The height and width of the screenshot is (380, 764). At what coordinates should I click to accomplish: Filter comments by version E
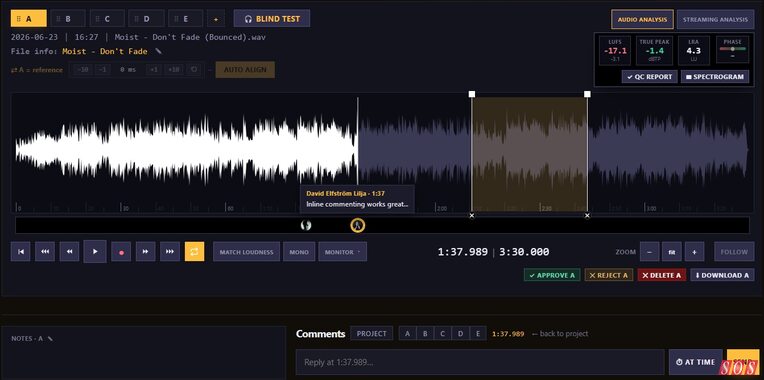478,334
